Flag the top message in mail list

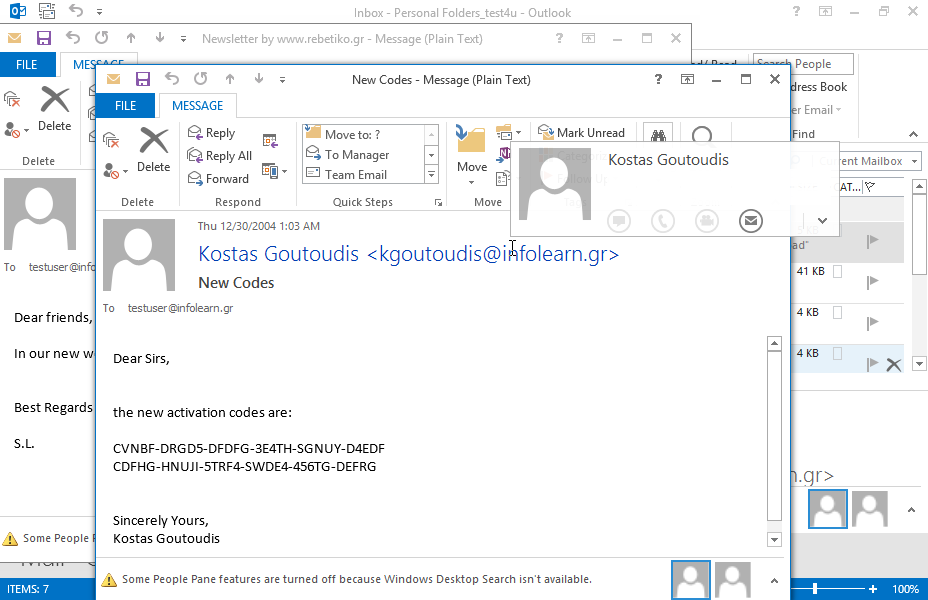click(x=872, y=241)
